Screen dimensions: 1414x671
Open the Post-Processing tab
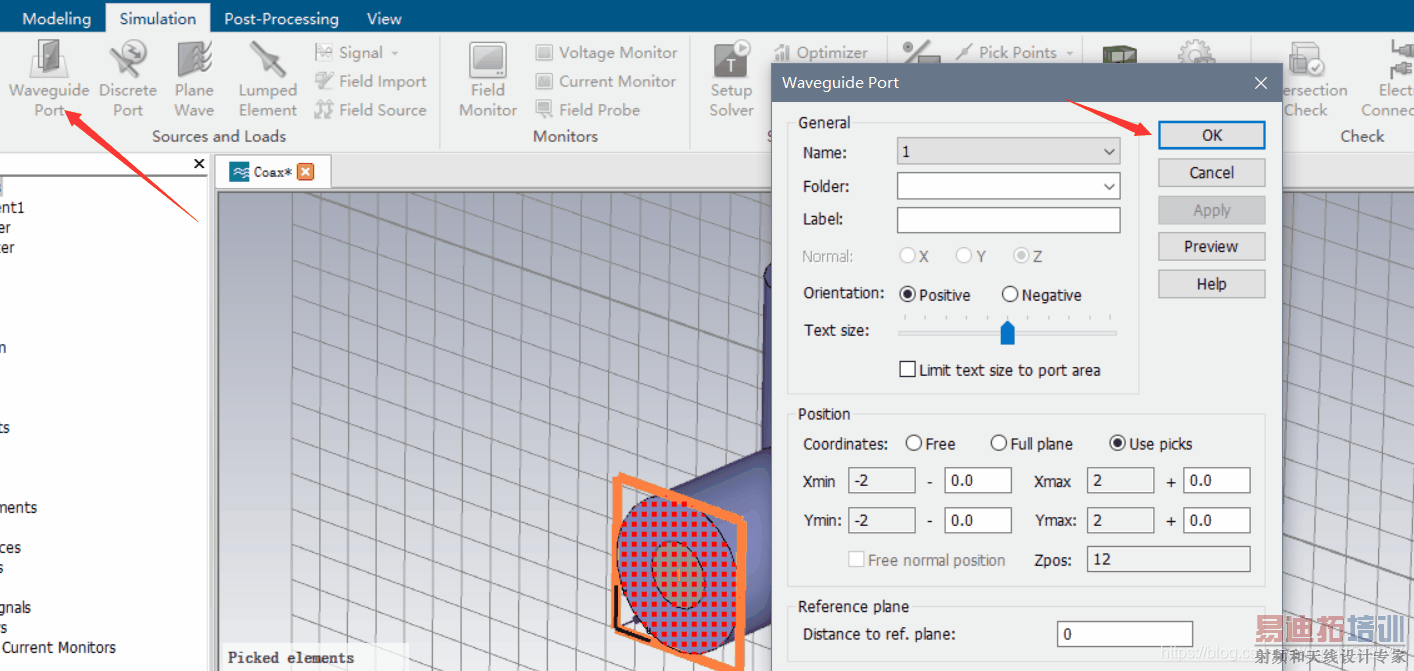coord(281,18)
